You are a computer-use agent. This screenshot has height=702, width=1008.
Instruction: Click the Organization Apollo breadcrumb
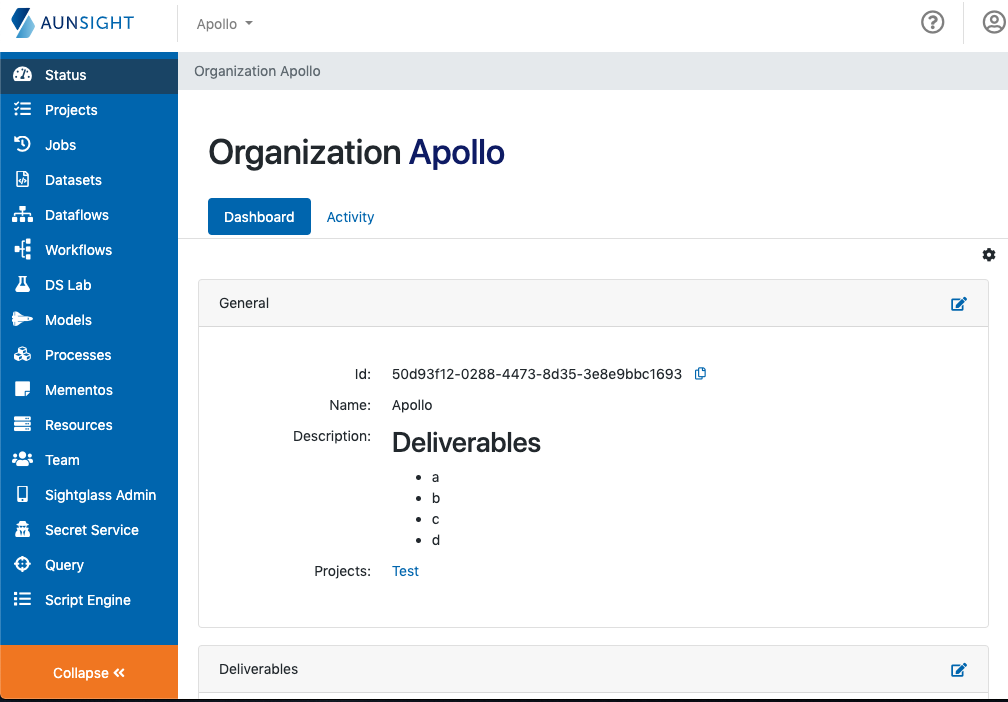[x=257, y=71]
